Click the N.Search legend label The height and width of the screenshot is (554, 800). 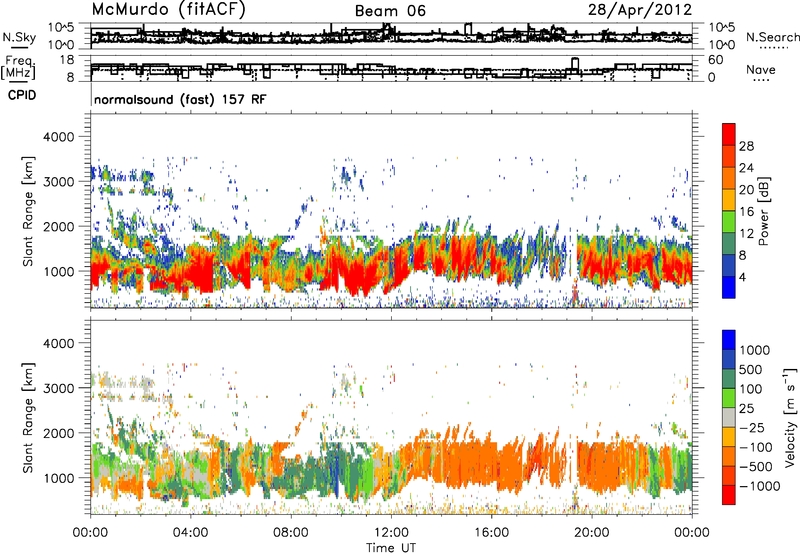coord(772,37)
